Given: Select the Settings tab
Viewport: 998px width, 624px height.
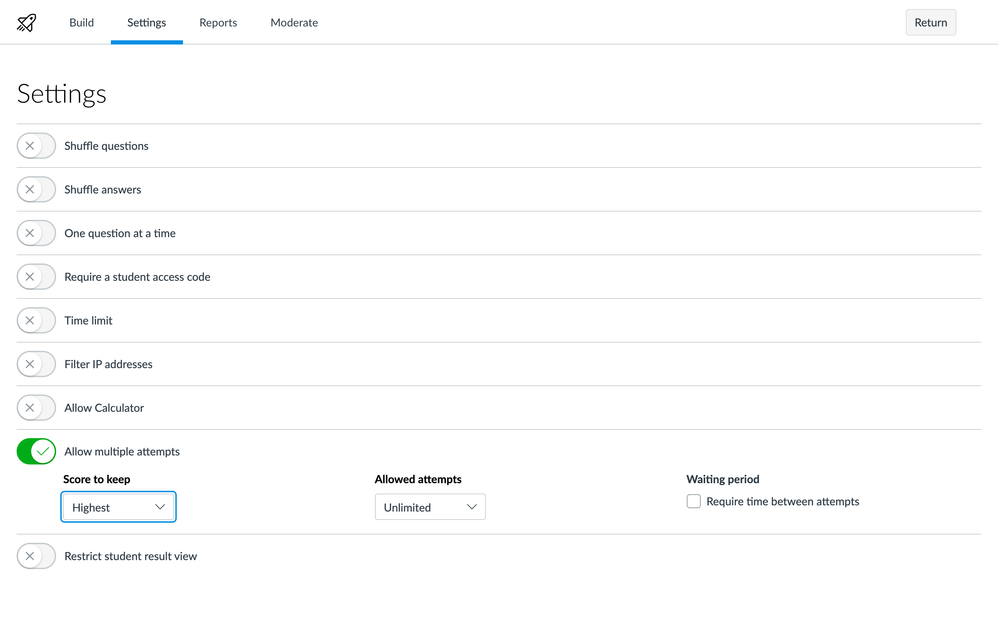Looking at the screenshot, I should tap(147, 22).
